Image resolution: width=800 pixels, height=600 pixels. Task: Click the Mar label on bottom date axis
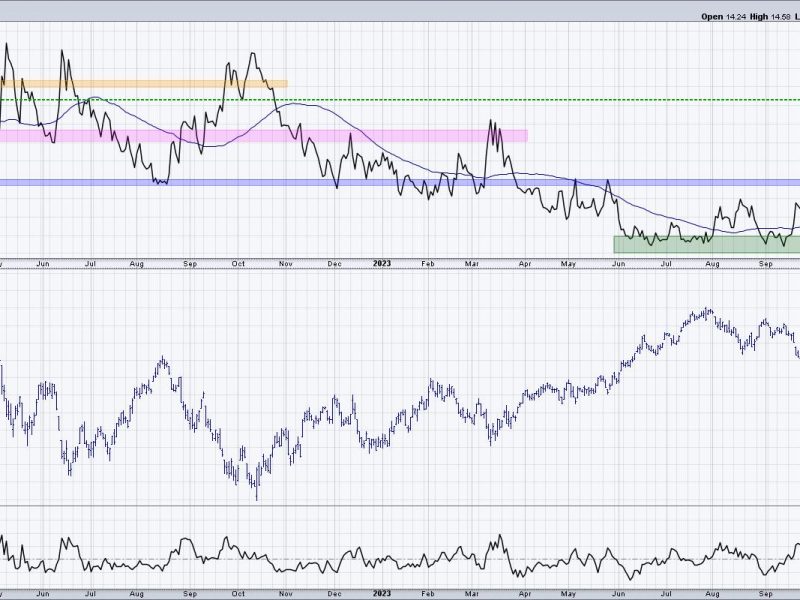point(472,594)
